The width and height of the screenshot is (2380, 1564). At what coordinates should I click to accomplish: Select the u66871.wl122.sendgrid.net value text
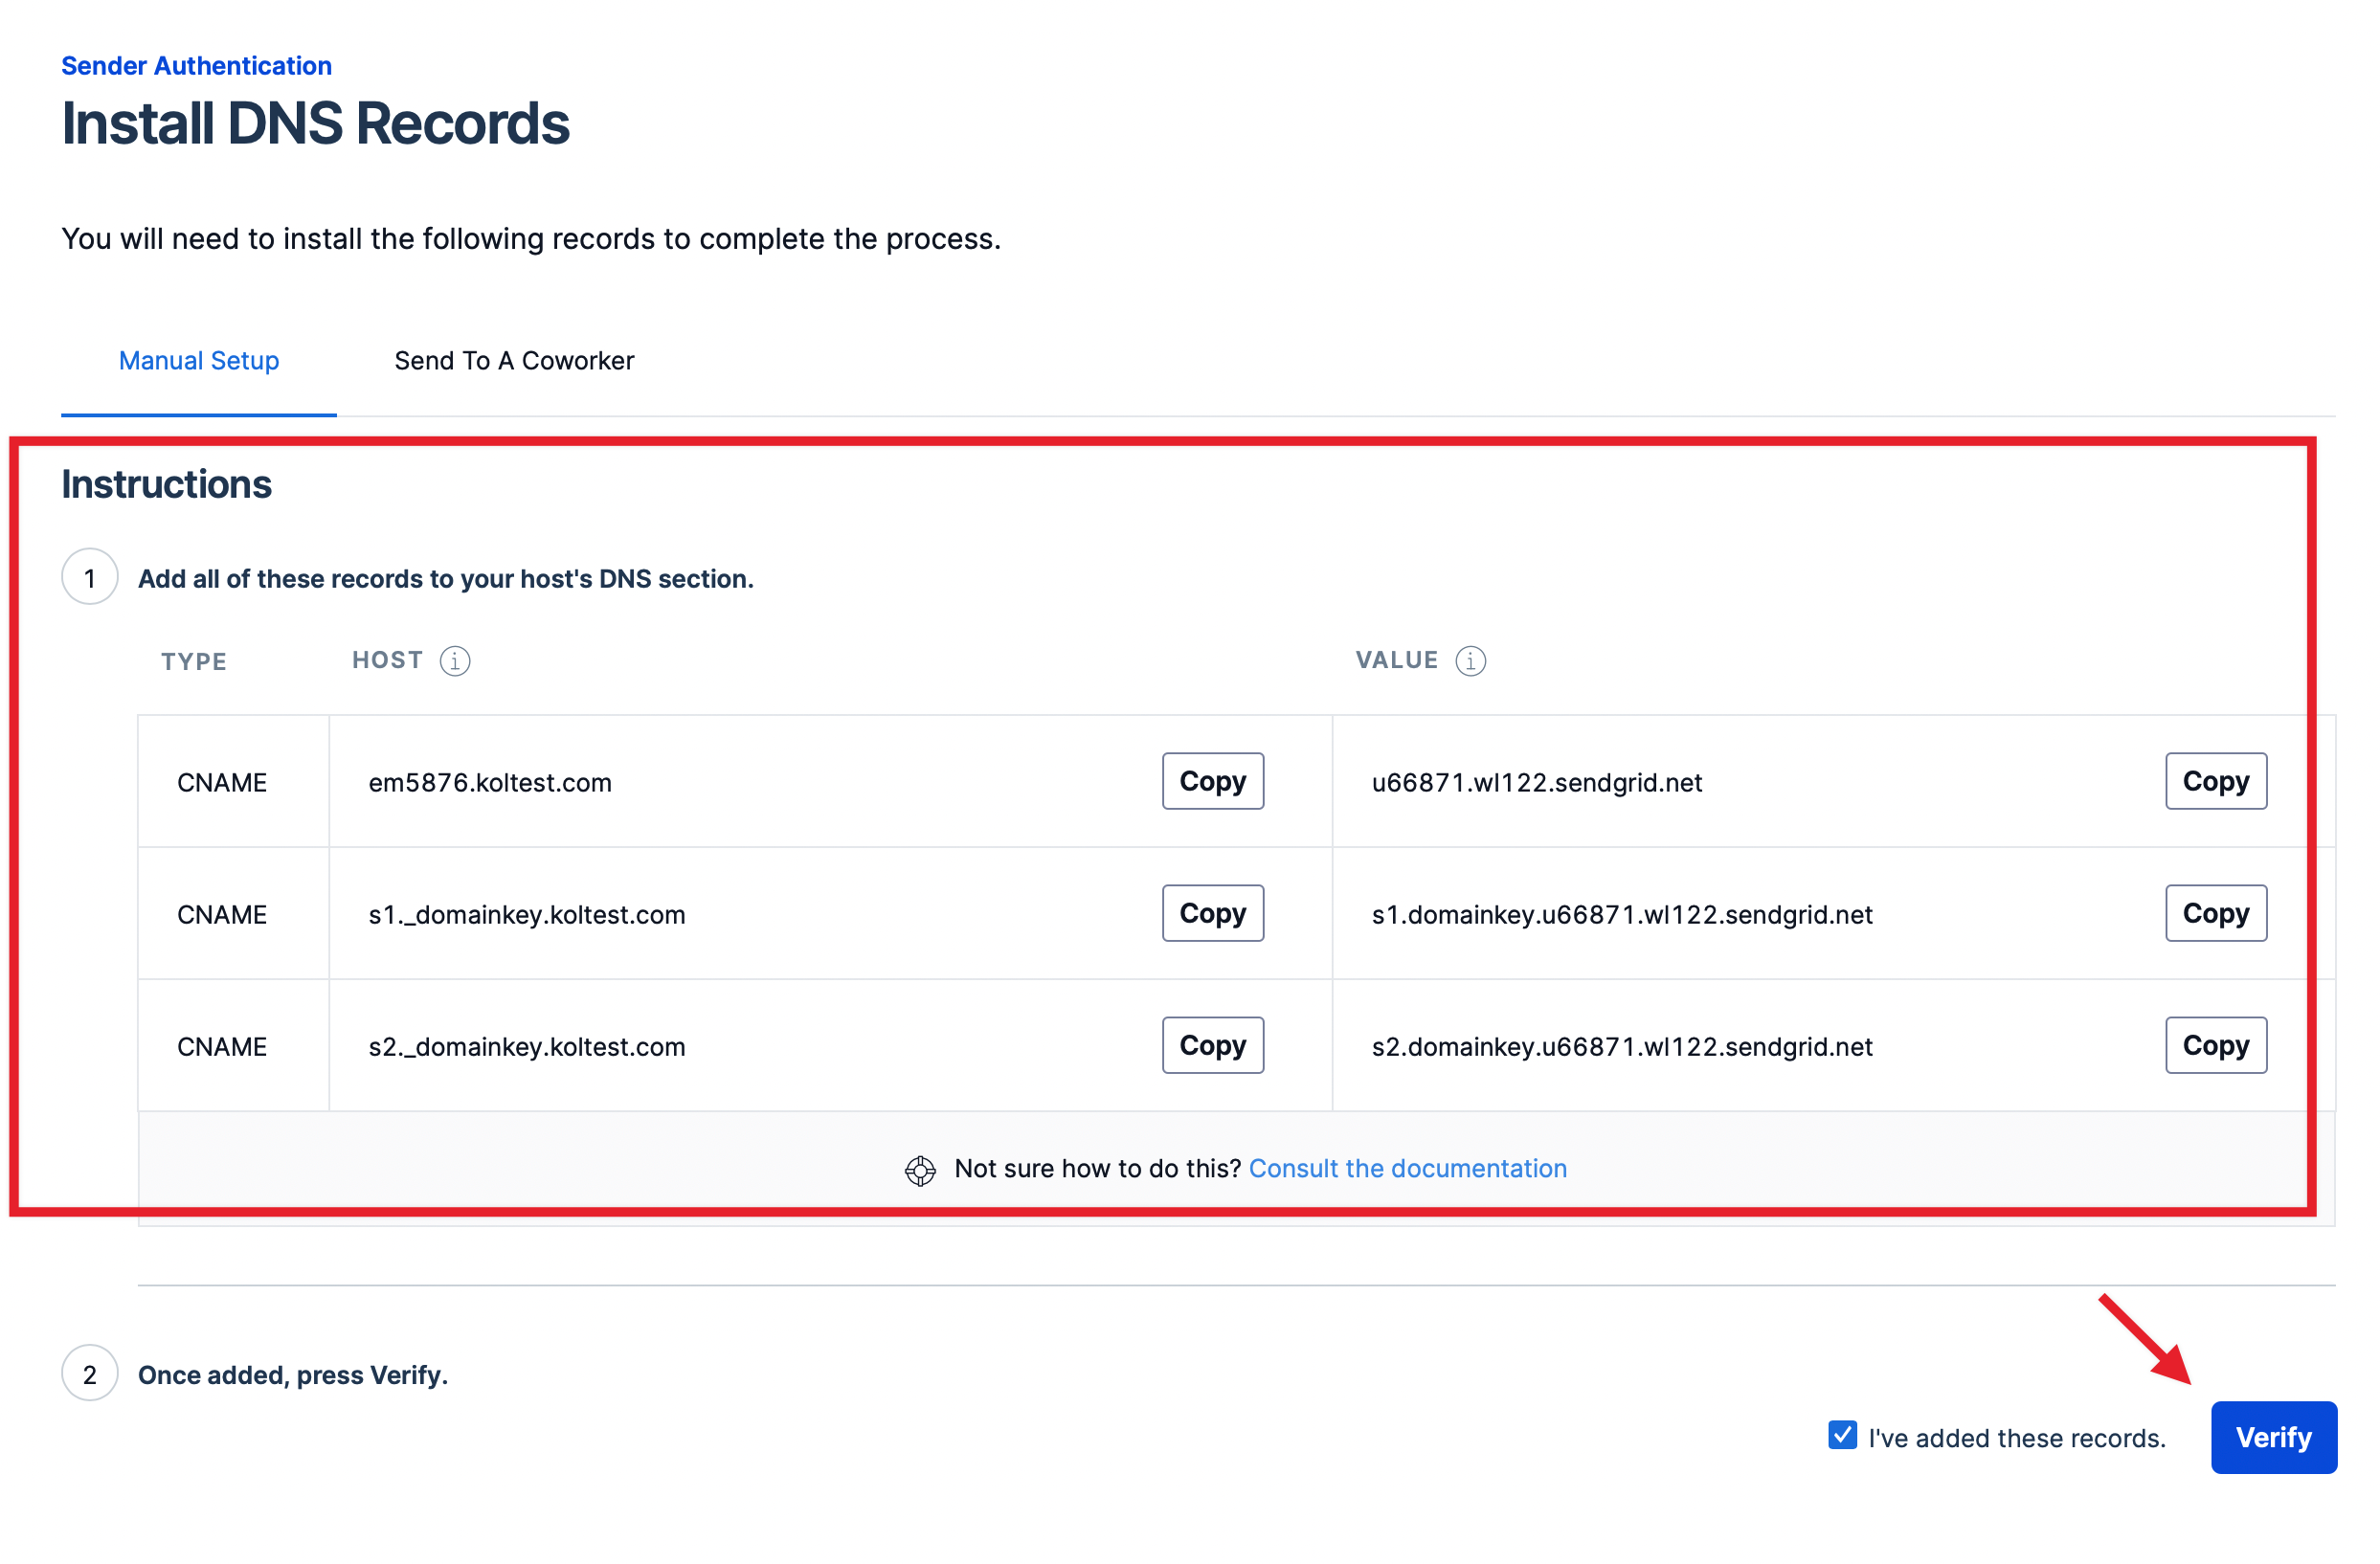point(1536,782)
